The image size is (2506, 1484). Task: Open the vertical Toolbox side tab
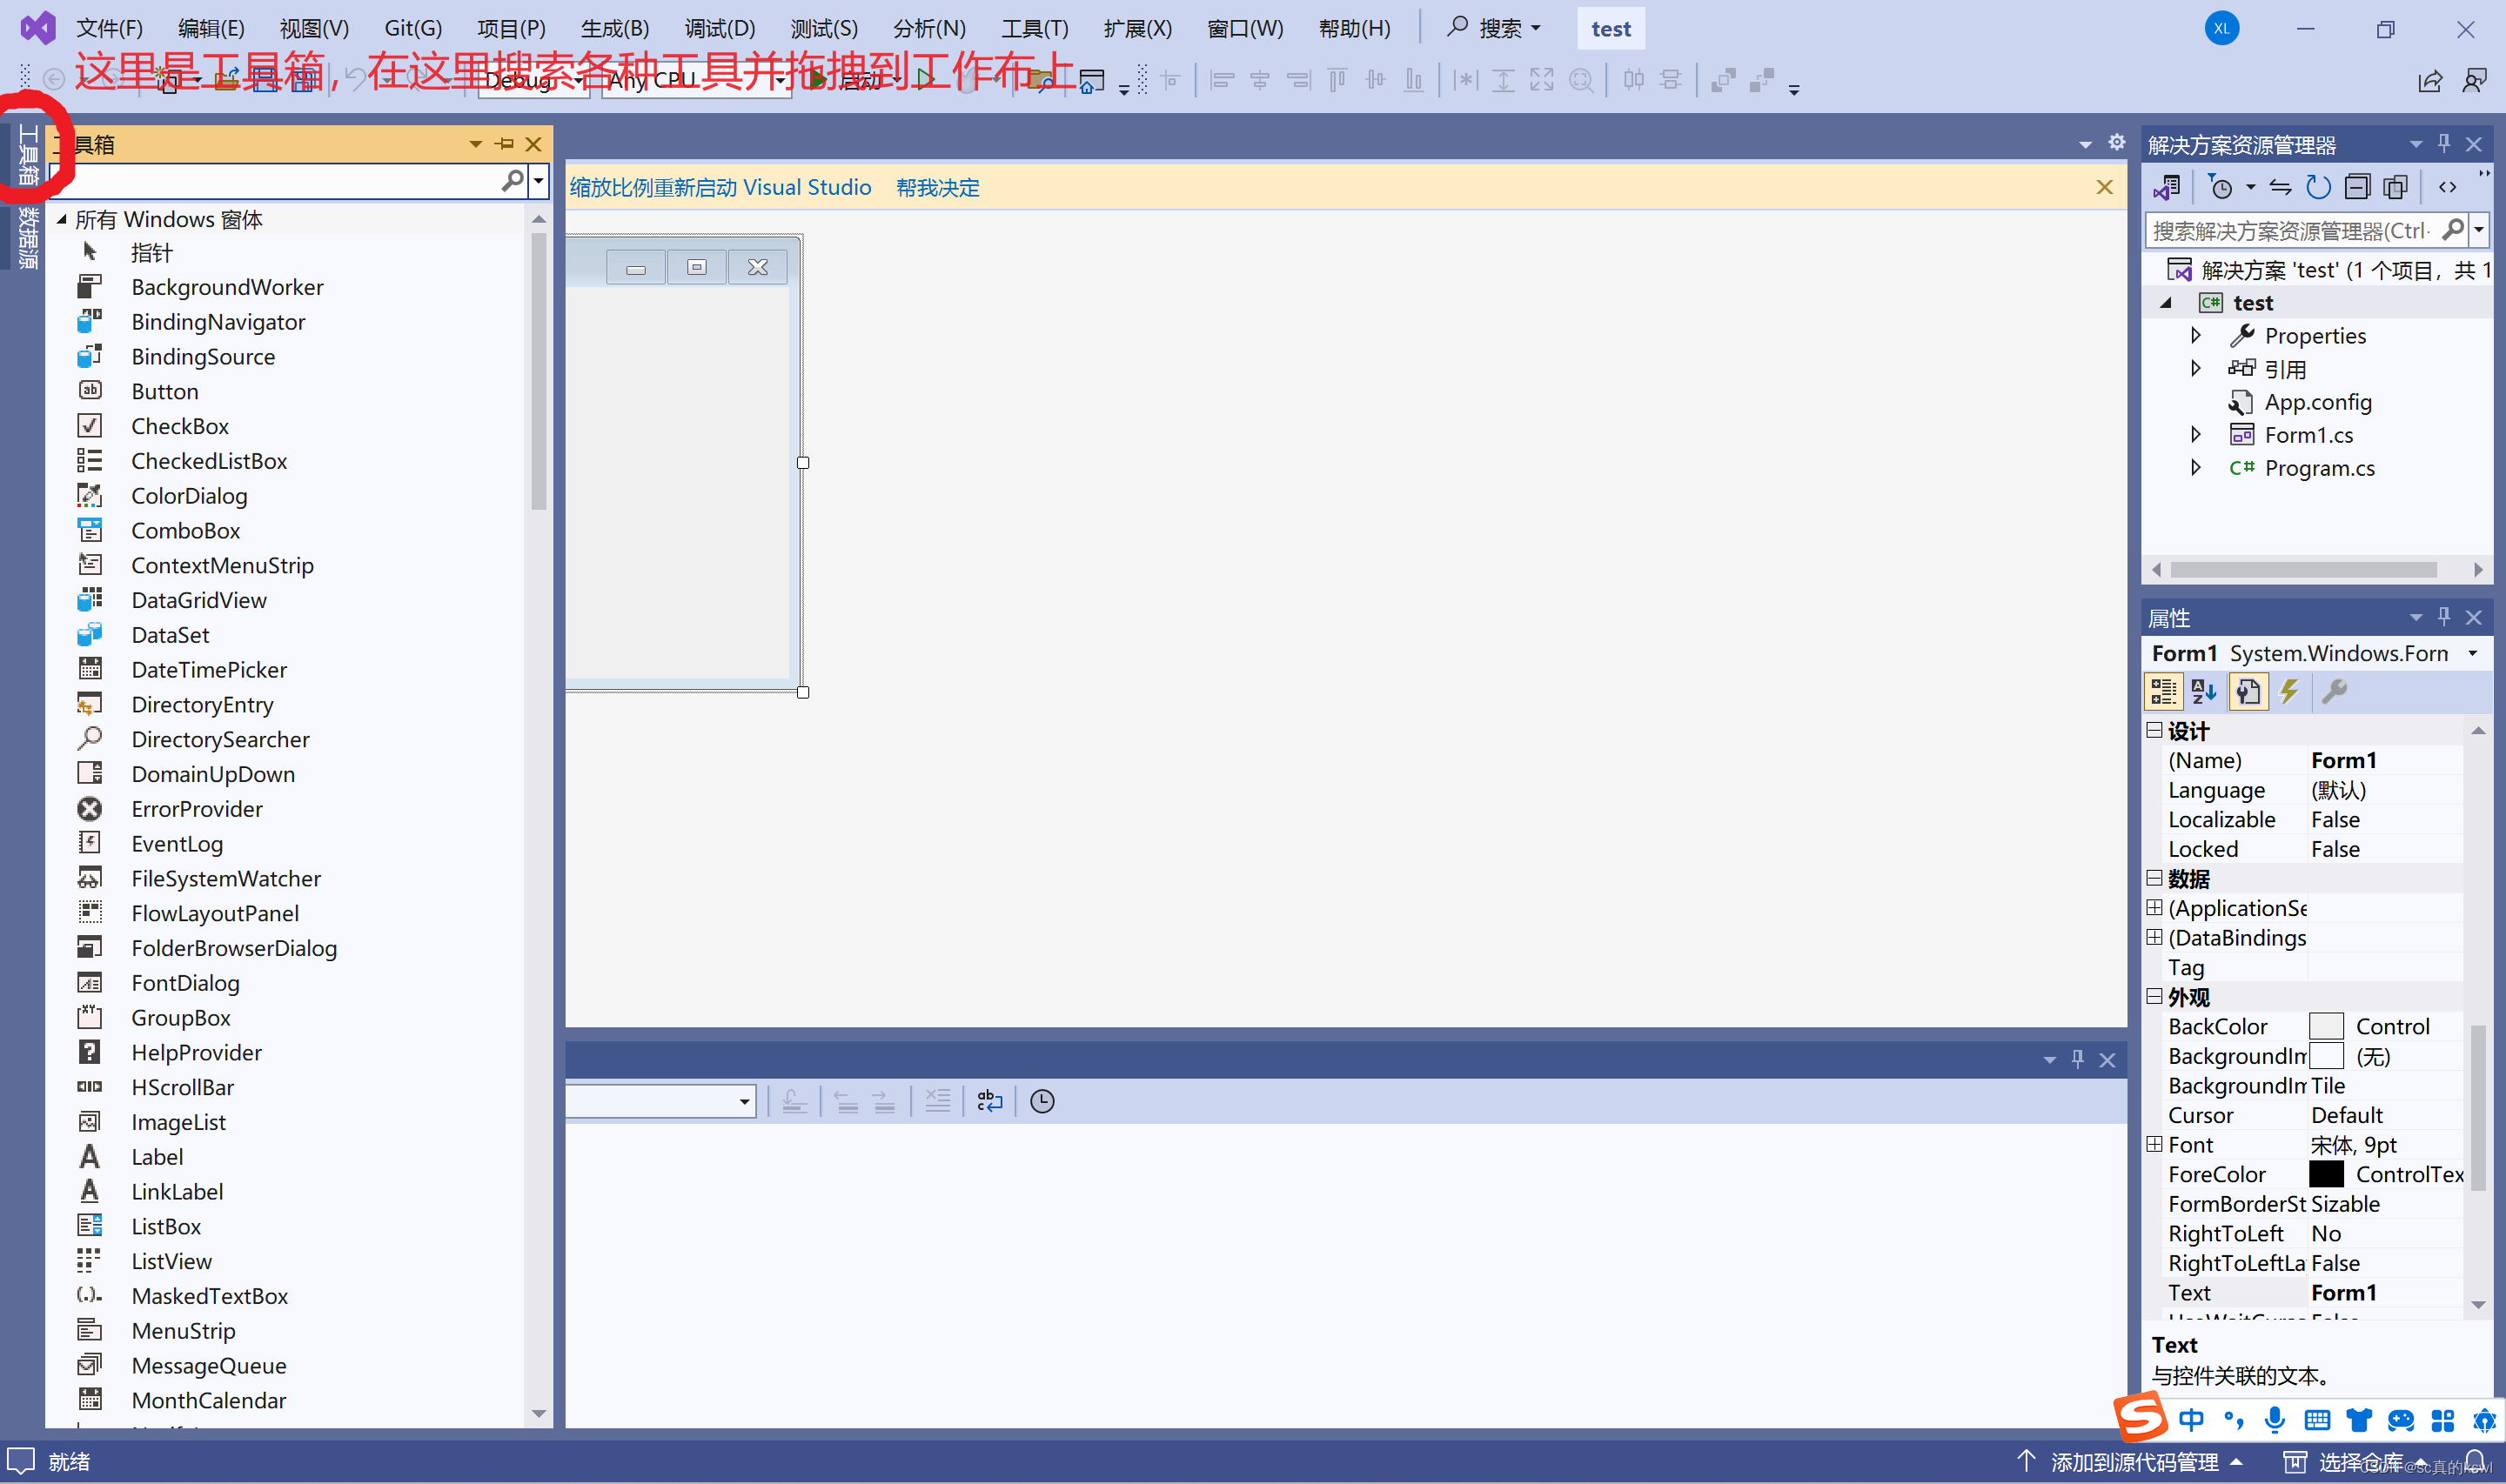[x=28, y=155]
